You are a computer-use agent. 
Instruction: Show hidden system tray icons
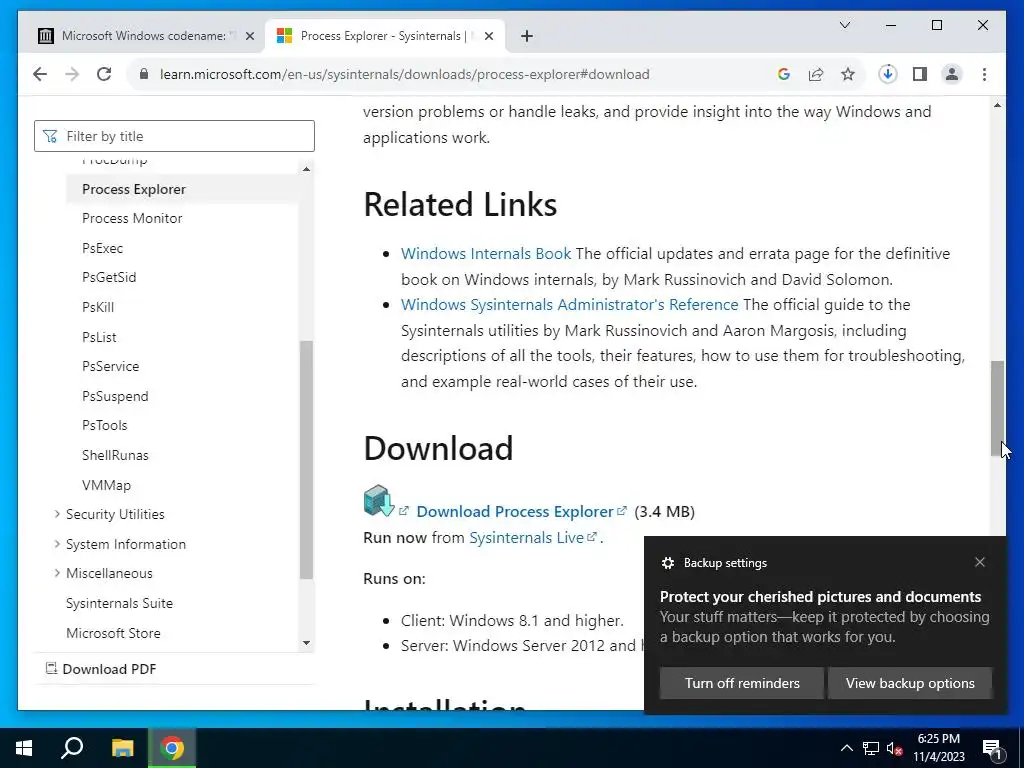pyautogui.click(x=846, y=748)
